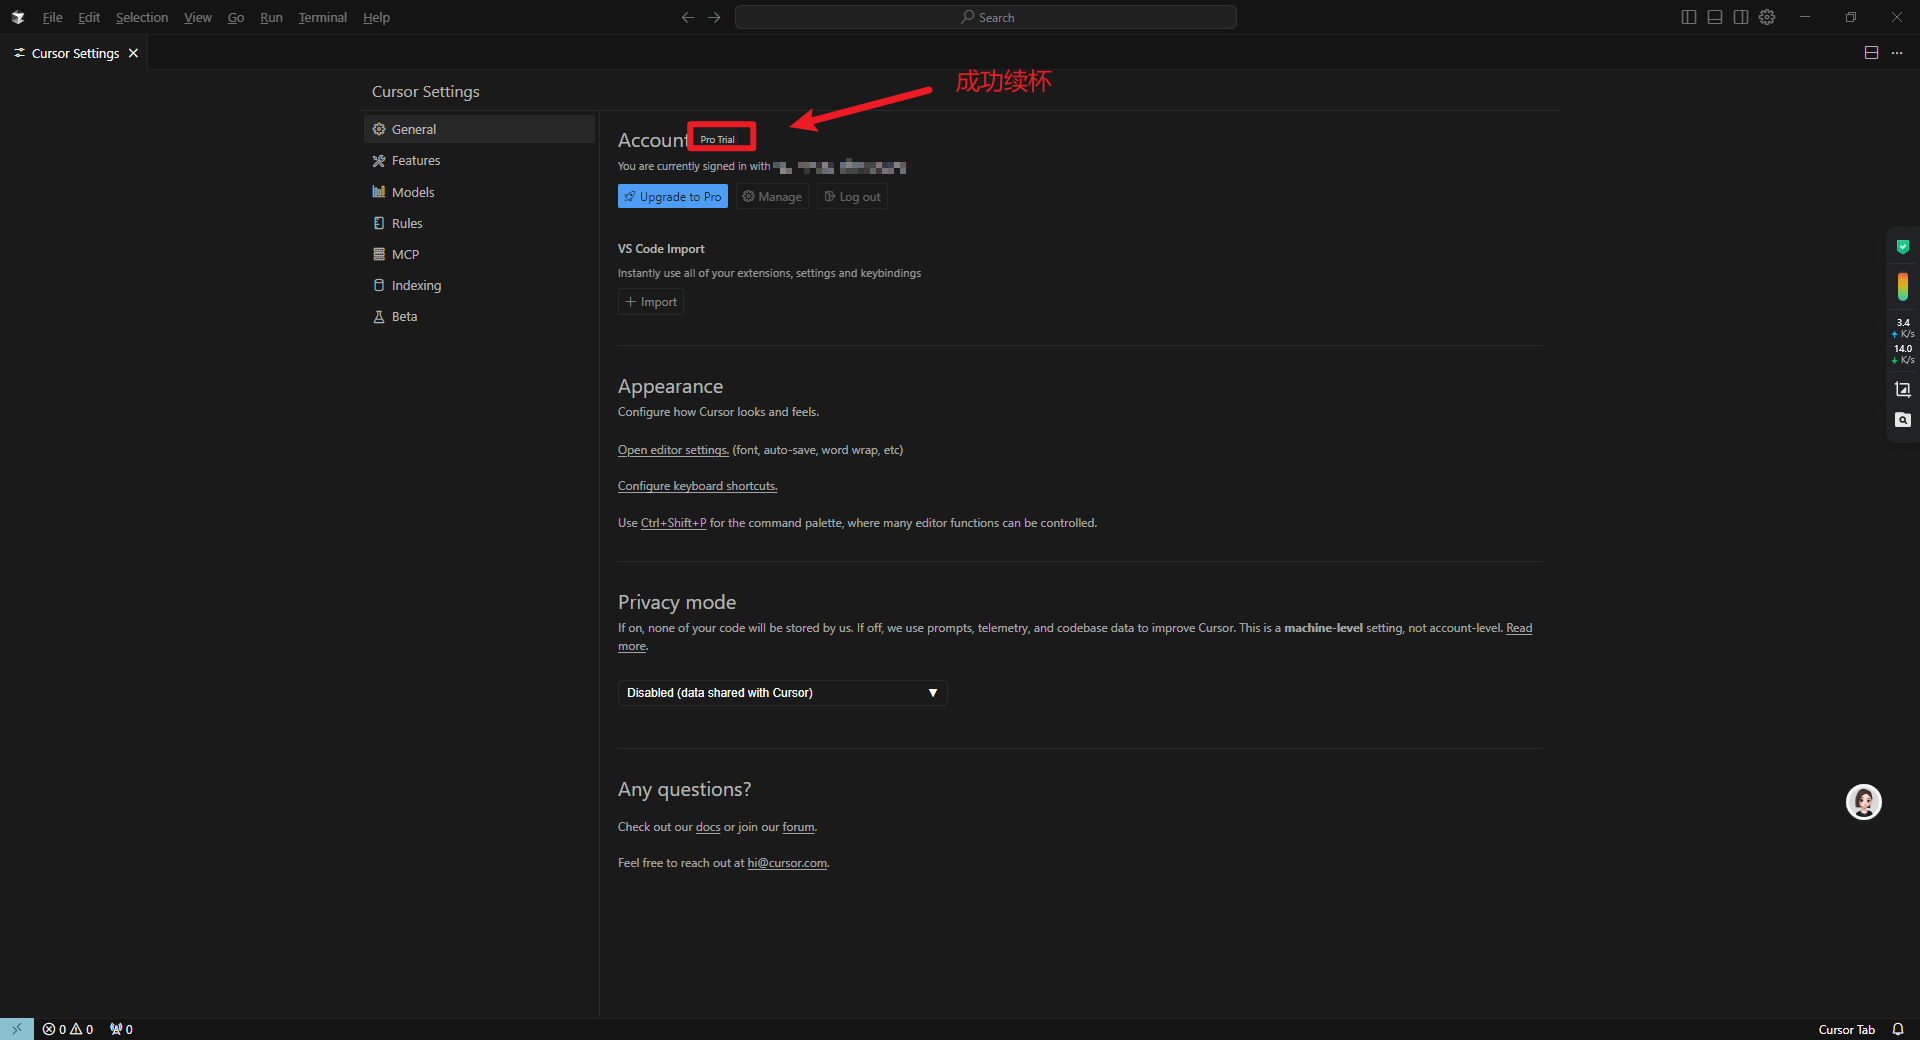Image resolution: width=1920 pixels, height=1040 pixels.
Task: Click the Ctrl+Shift+P command palette link
Action: click(x=673, y=523)
